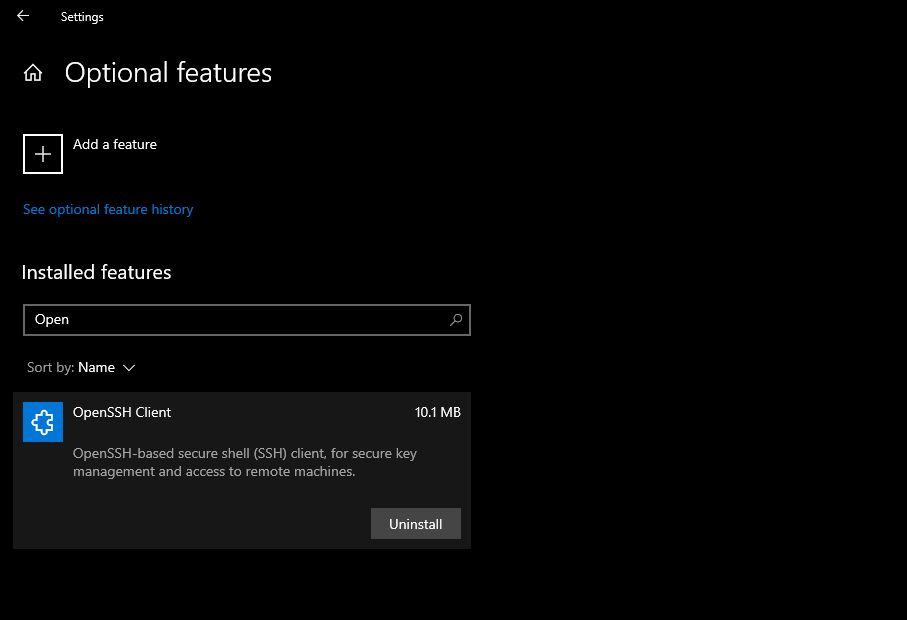Click the back arrow in title bar

[x=23, y=16]
